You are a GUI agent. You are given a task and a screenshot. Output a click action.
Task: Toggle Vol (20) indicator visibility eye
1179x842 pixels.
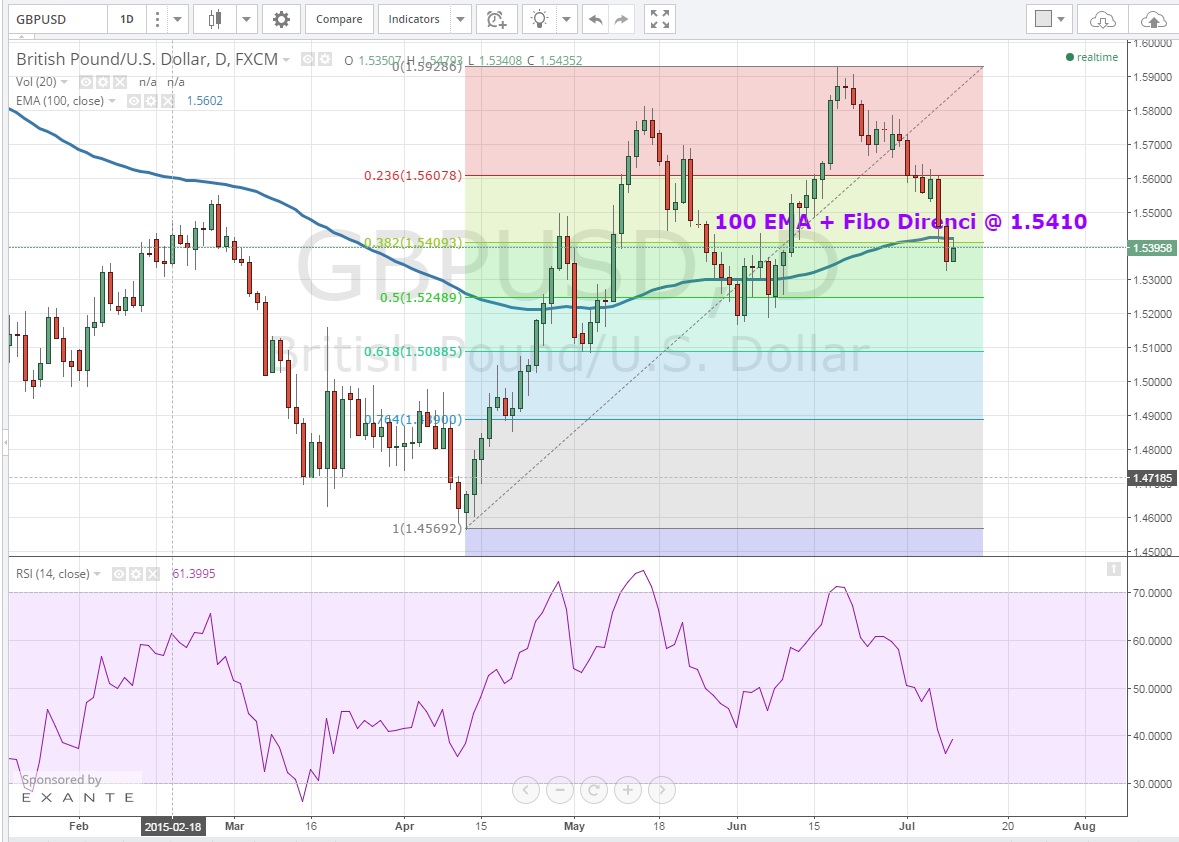pyautogui.click(x=86, y=82)
